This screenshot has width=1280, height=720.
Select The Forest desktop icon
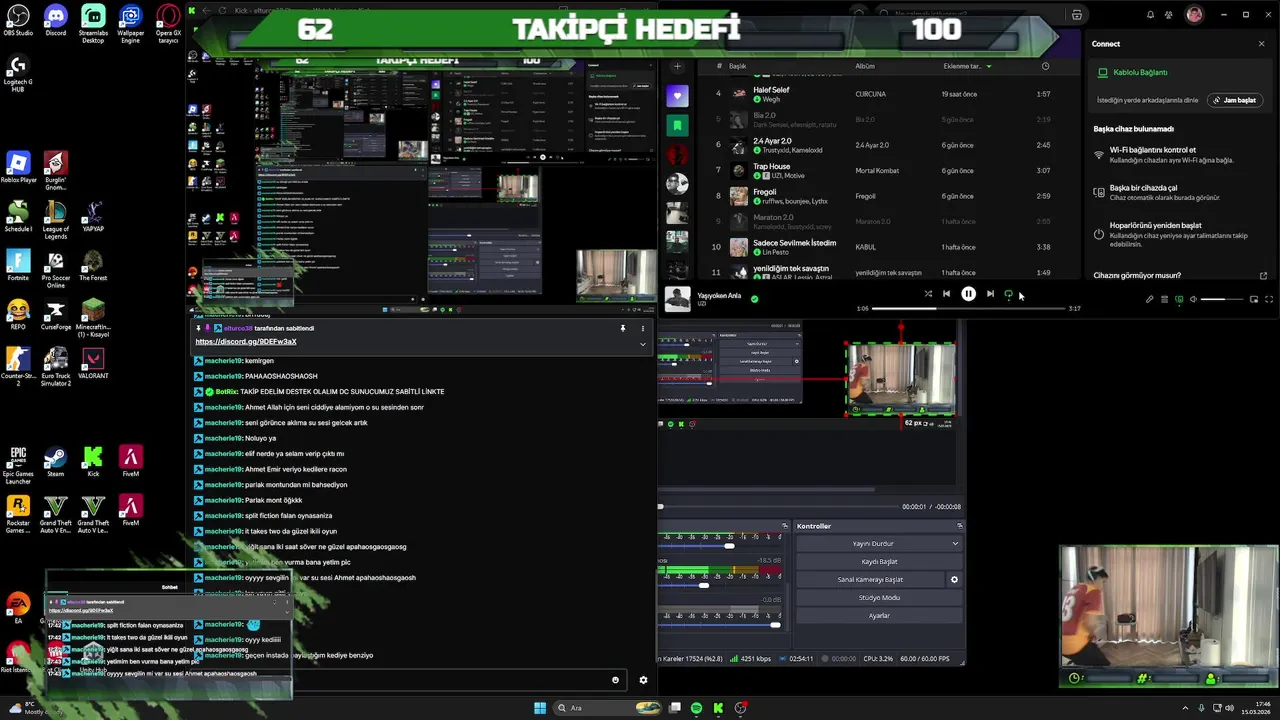click(x=93, y=265)
